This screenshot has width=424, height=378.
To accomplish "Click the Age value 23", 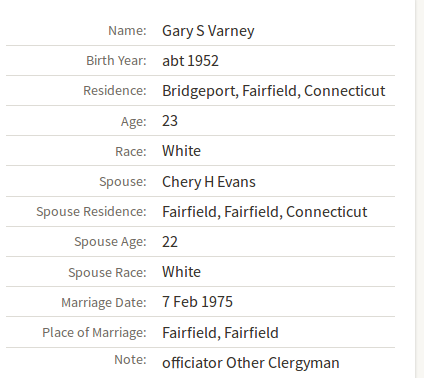I will [x=170, y=121].
